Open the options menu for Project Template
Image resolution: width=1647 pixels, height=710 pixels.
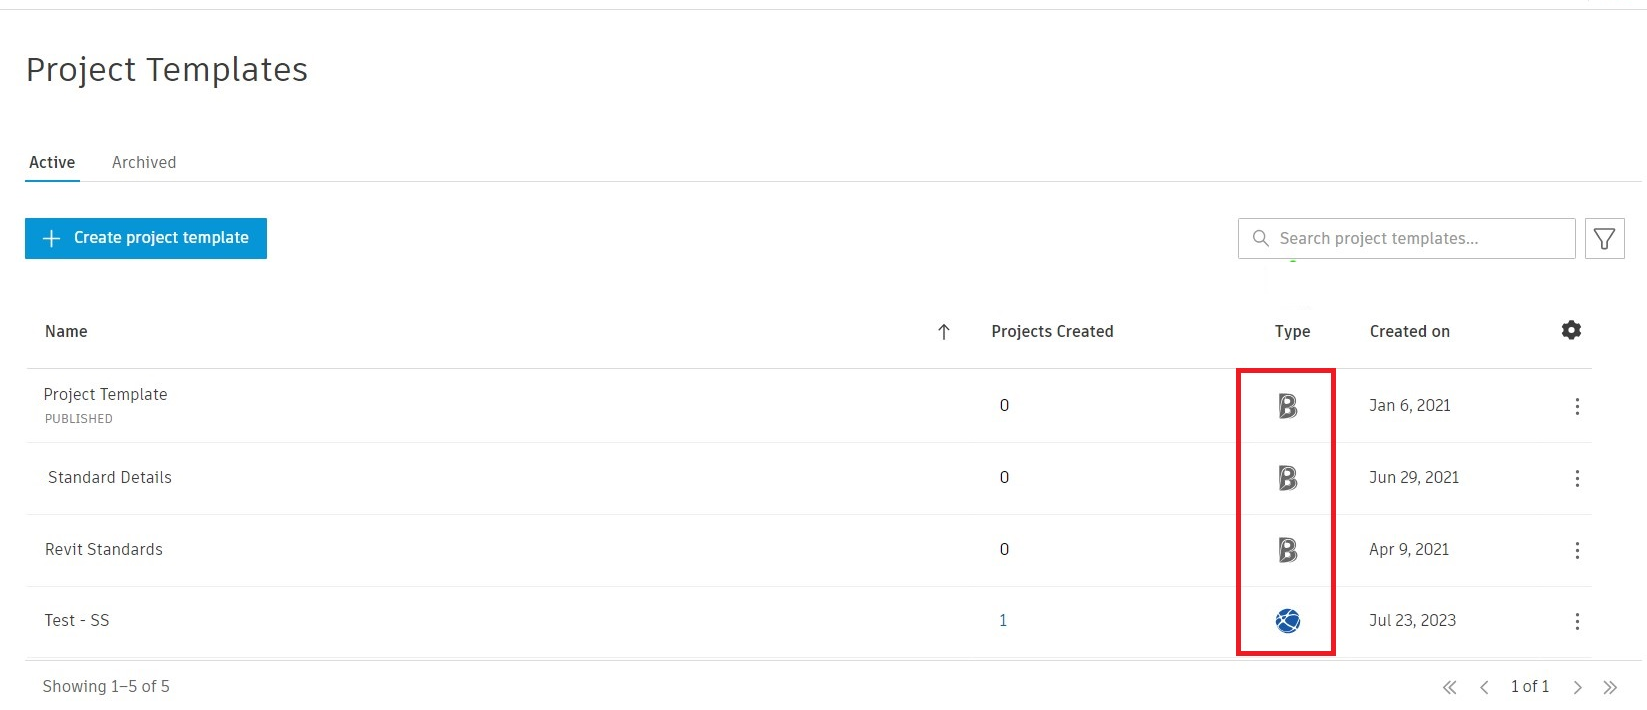coord(1578,406)
